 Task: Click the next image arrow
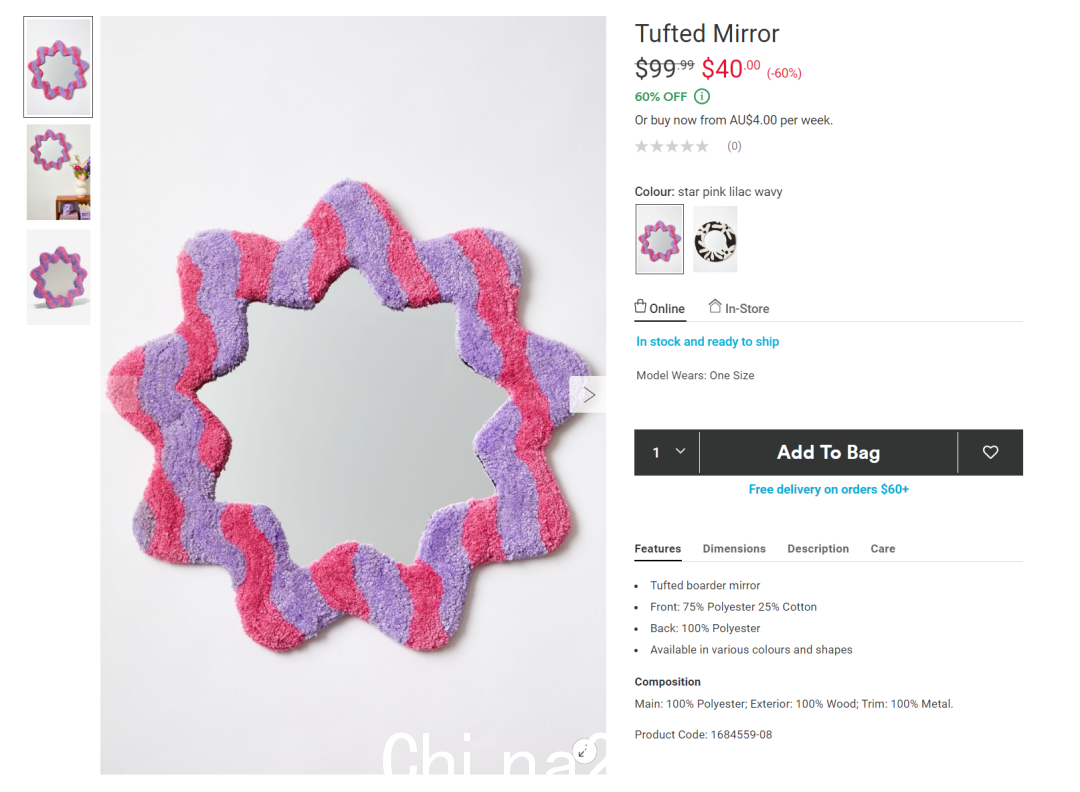tap(588, 395)
